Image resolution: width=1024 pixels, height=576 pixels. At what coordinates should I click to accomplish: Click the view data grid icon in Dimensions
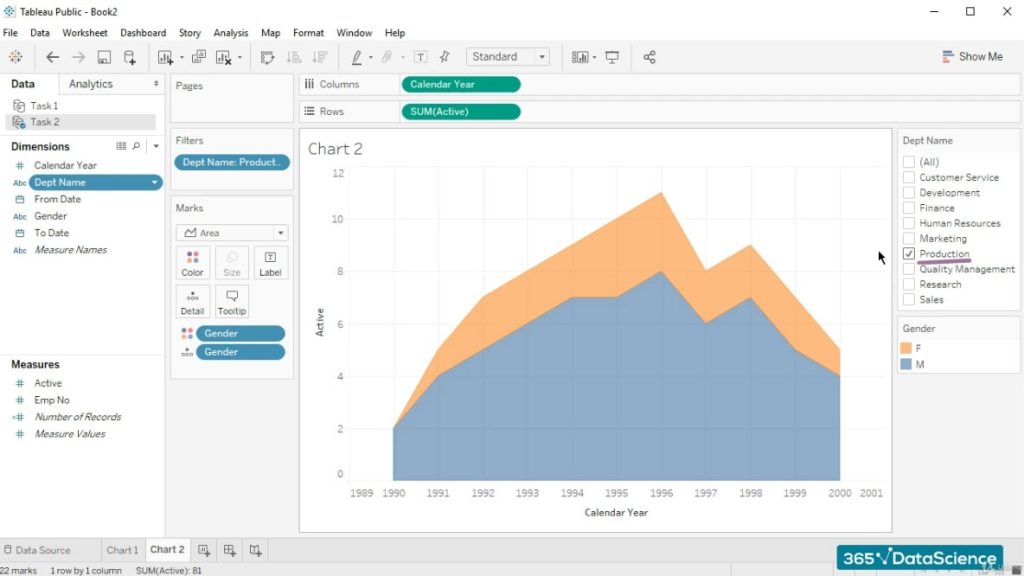point(121,146)
